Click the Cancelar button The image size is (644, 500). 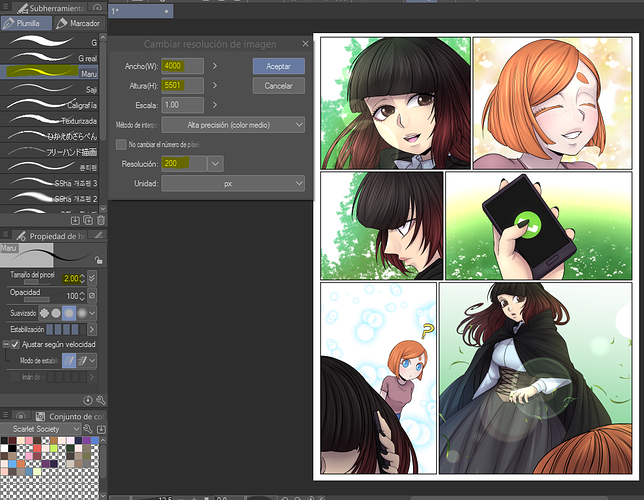[x=278, y=86]
